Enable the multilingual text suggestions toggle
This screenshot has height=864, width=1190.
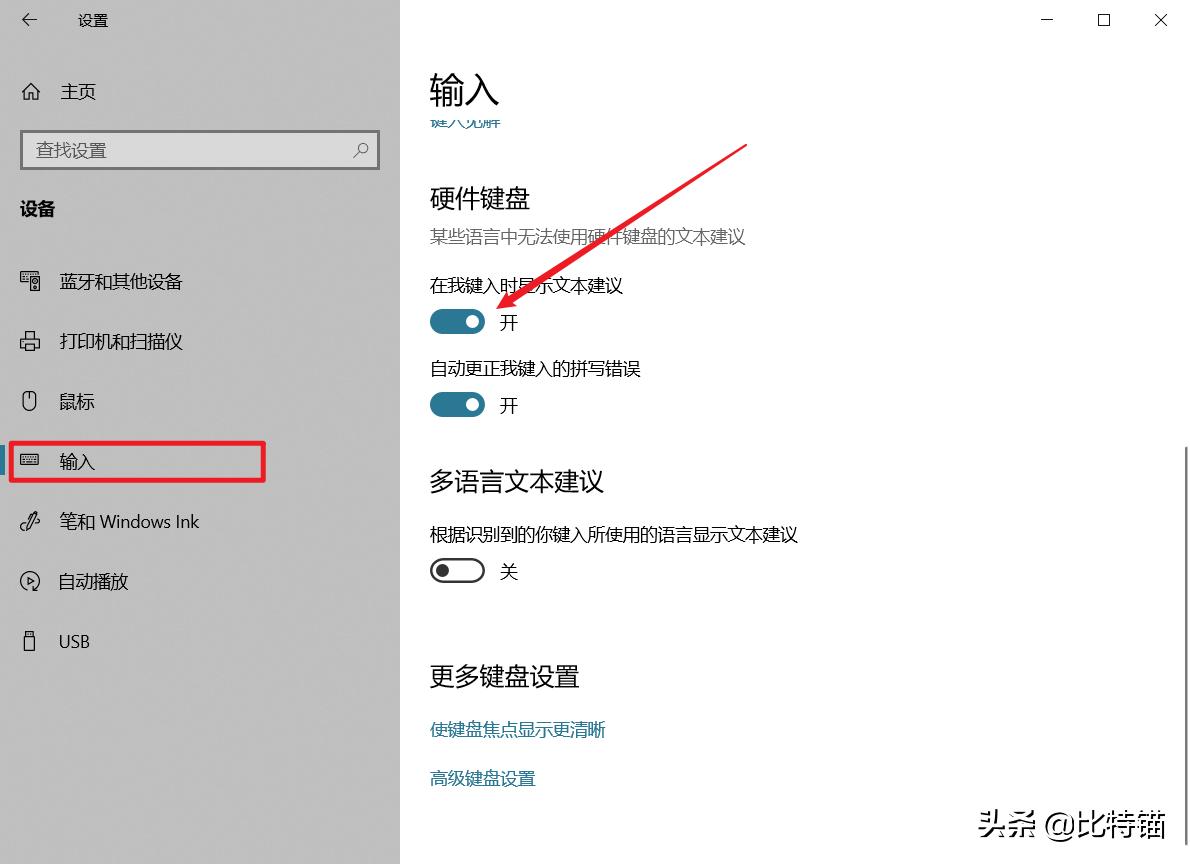(x=457, y=570)
